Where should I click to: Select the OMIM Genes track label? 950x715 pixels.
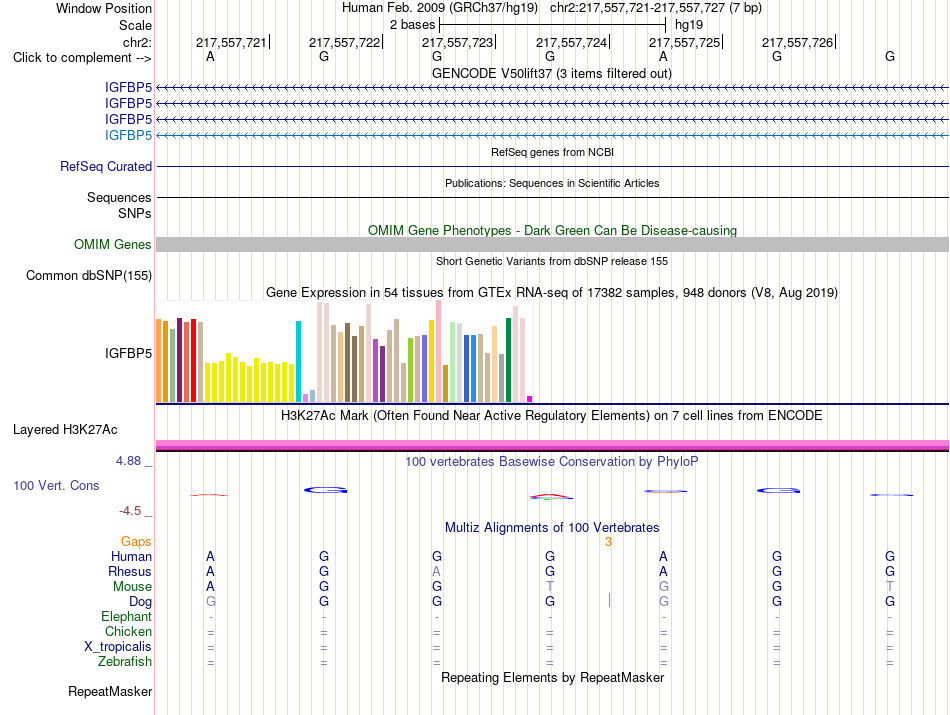pos(112,244)
